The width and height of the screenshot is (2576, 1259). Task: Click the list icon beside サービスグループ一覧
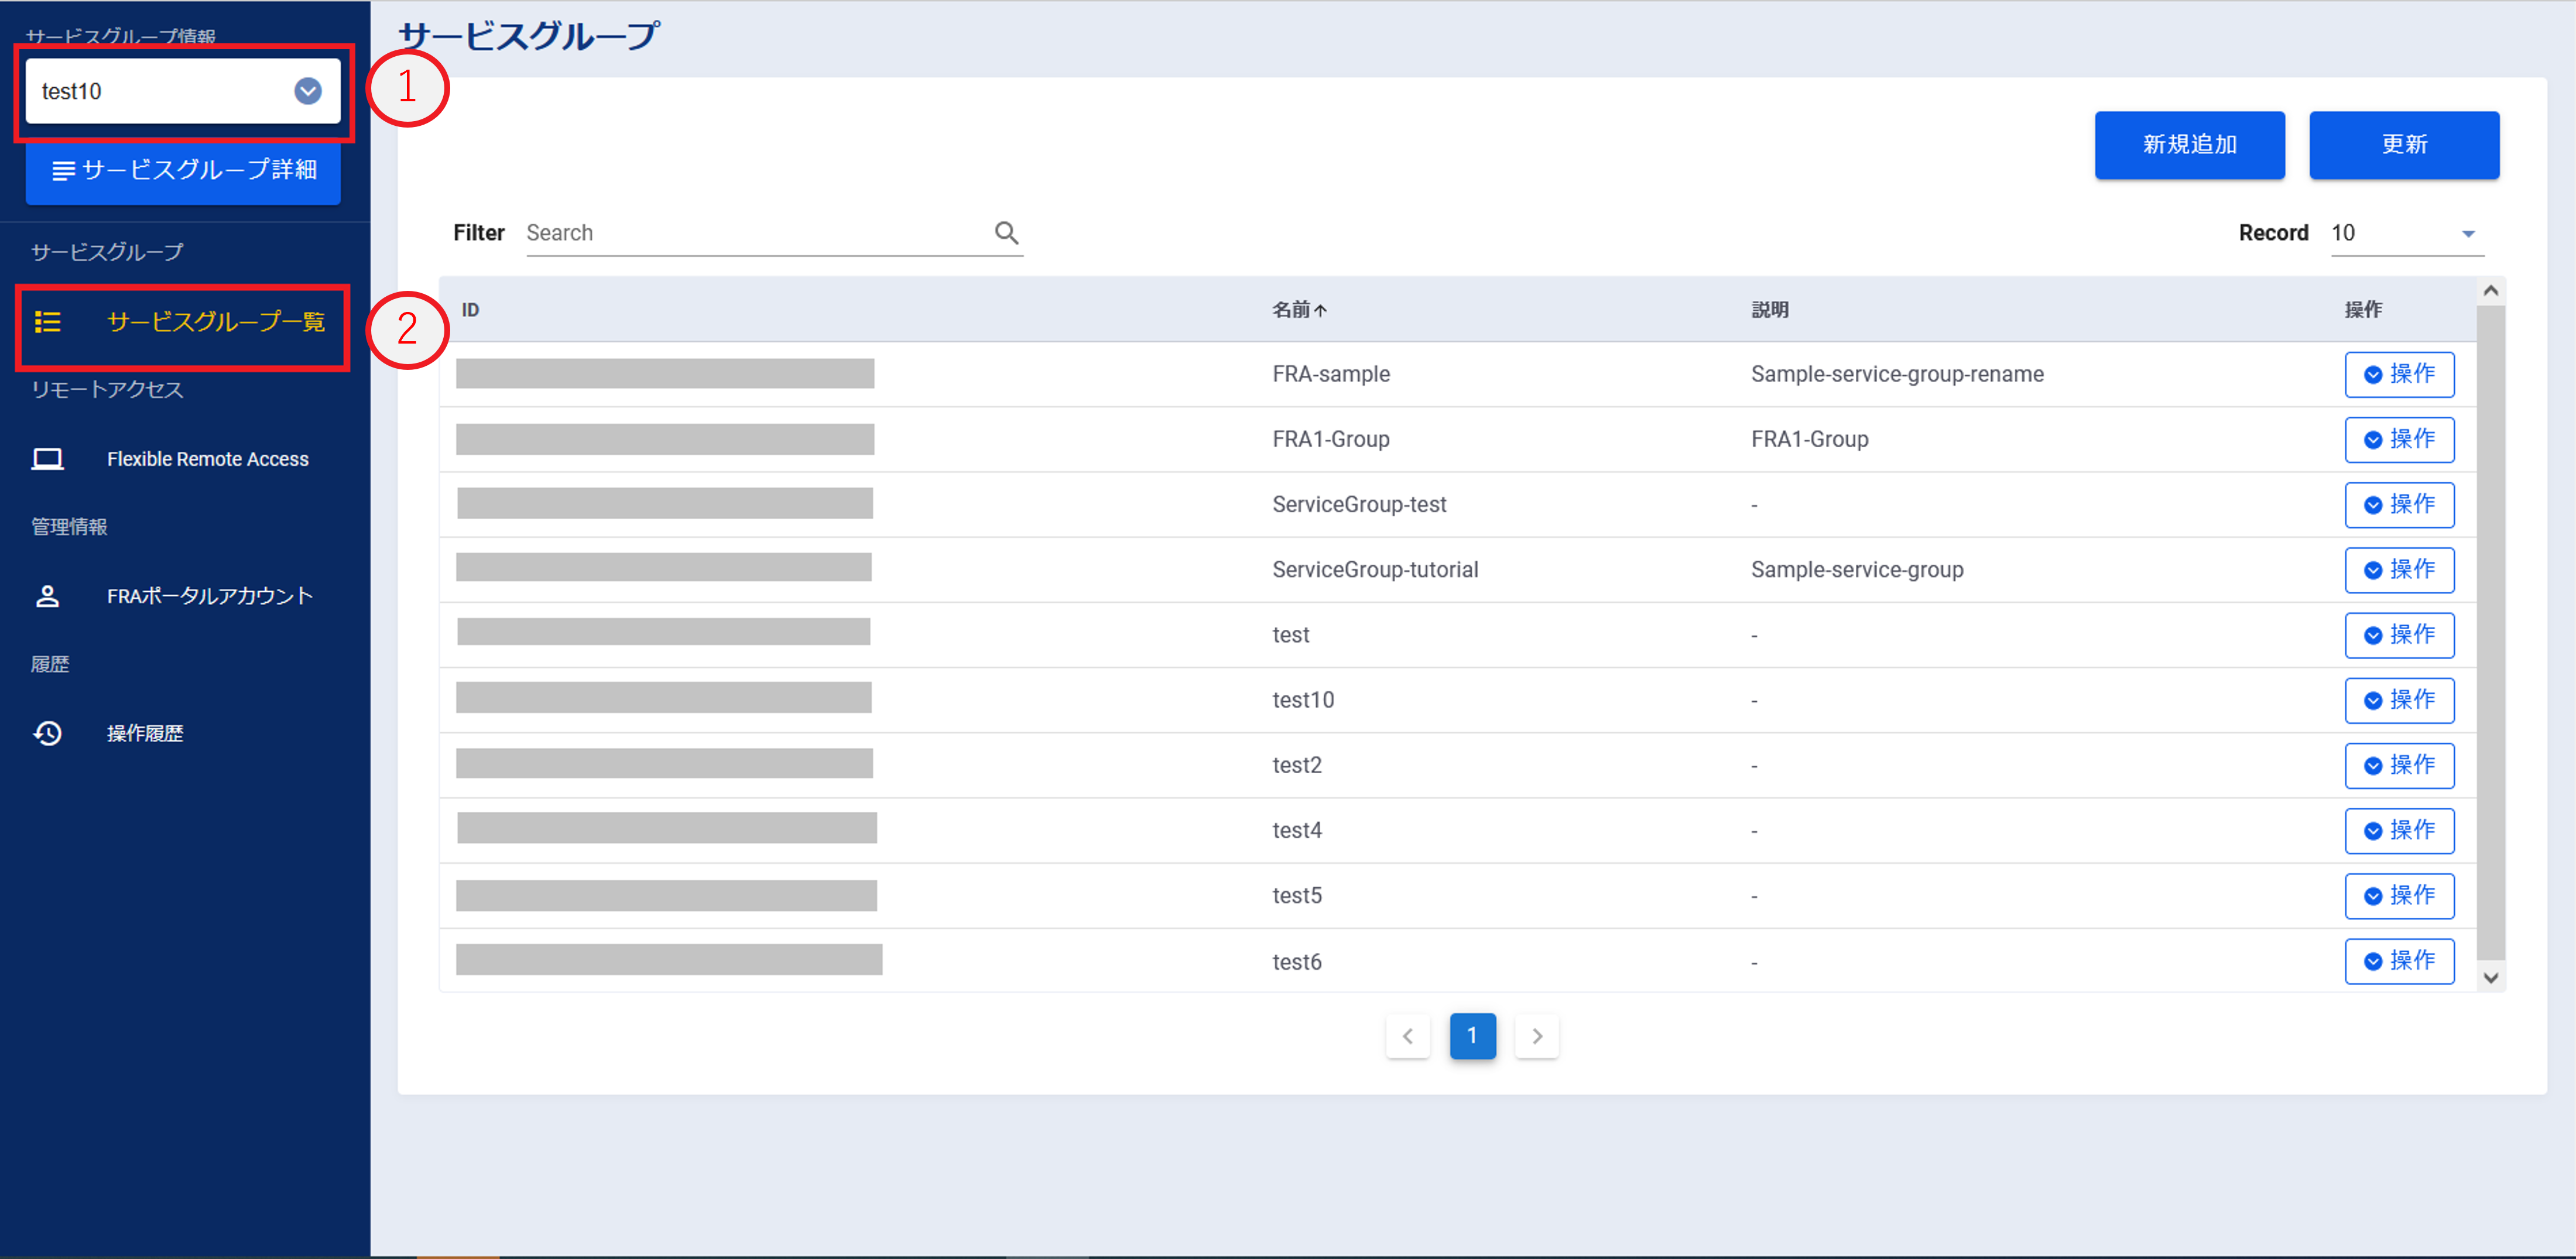pos(48,322)
